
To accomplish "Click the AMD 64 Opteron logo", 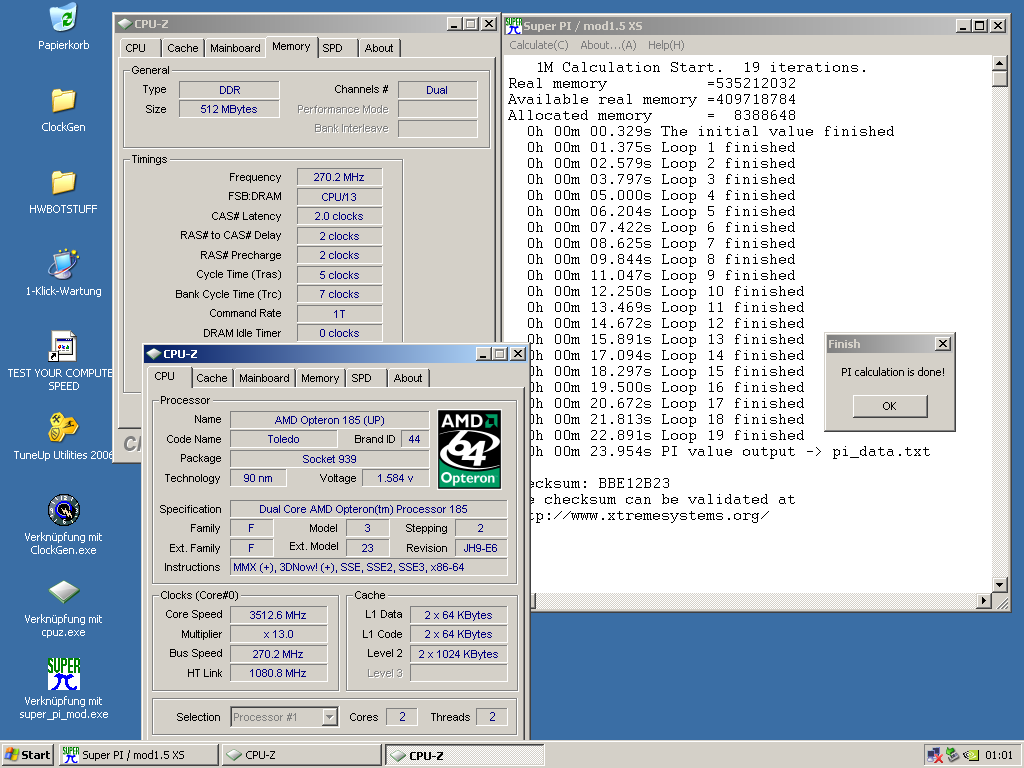I will click(469, 449).
